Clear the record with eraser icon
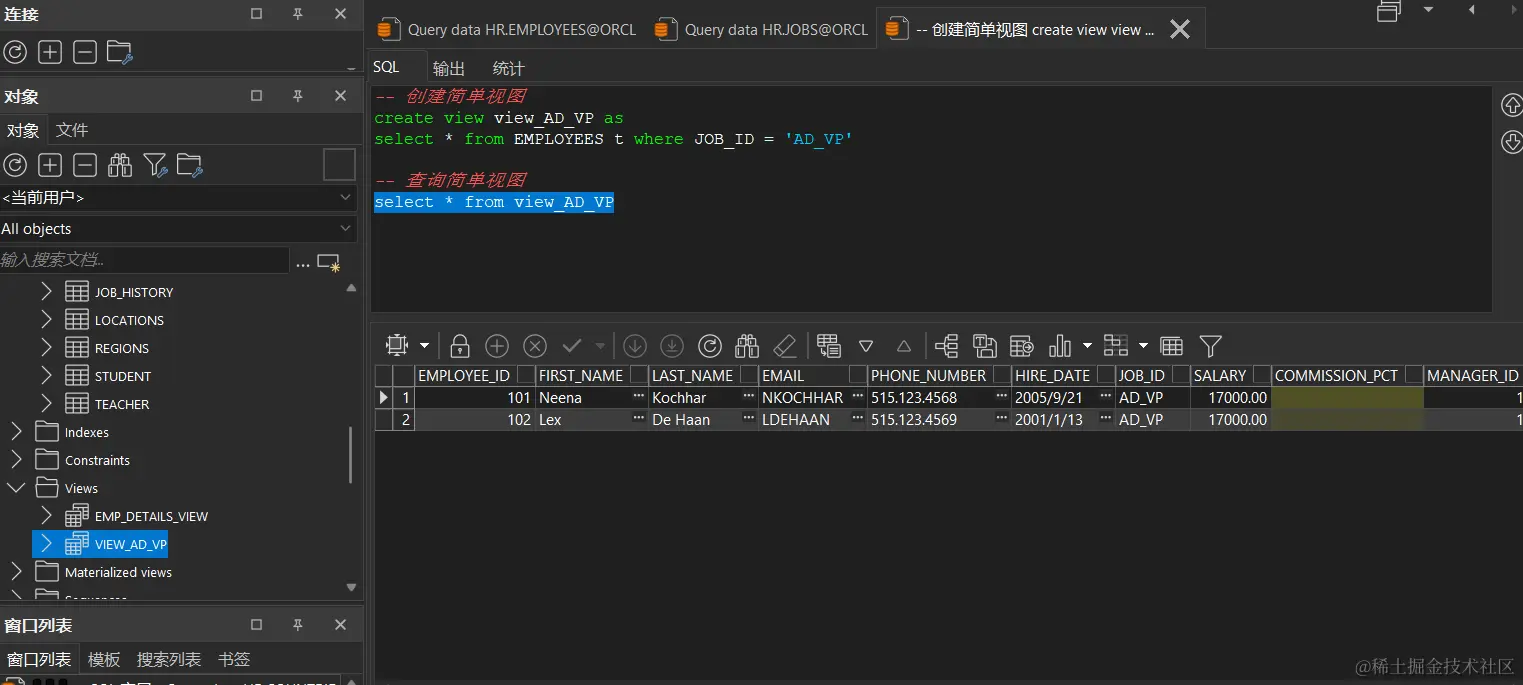The image size is (1523, 685). point(785,346)
